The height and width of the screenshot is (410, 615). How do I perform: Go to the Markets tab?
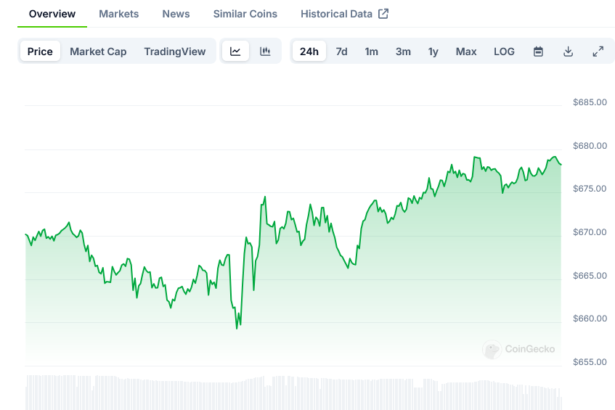pos(119,14)
